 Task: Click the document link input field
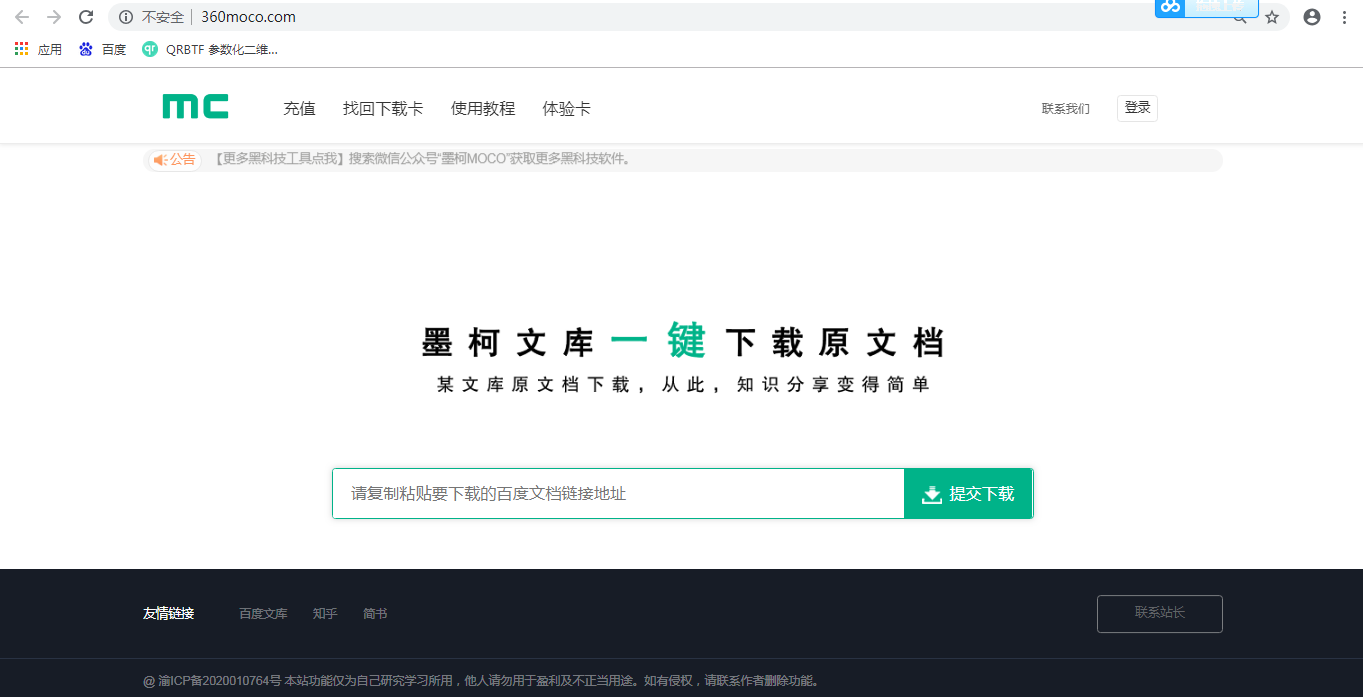617,493
